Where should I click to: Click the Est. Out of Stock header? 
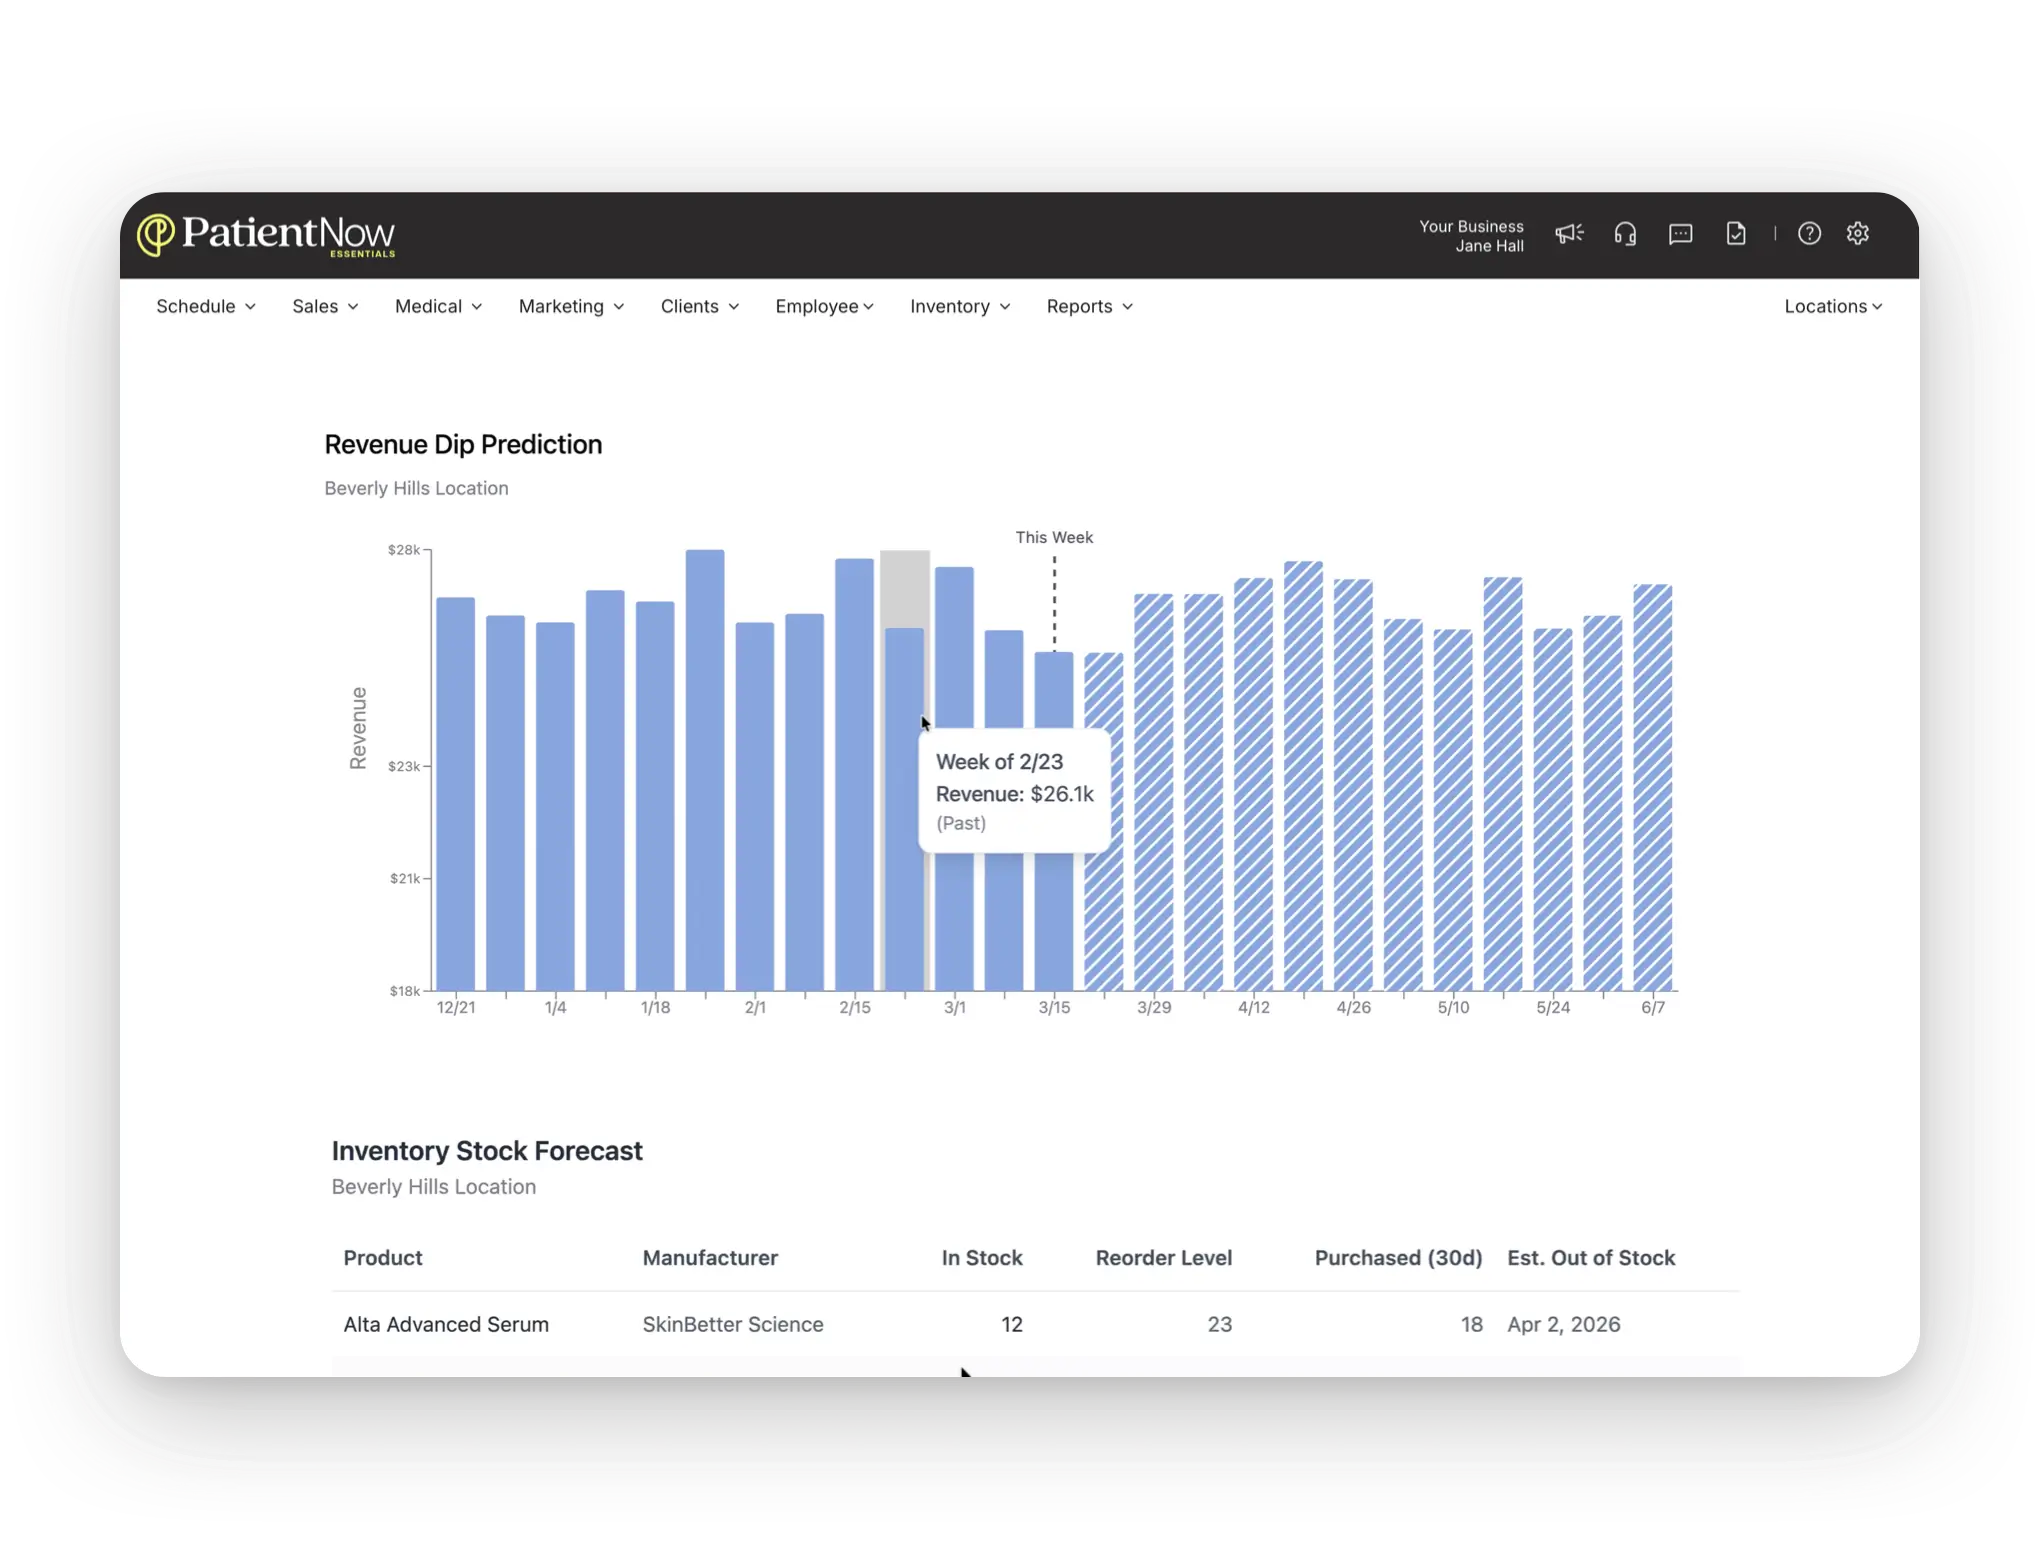coord(1591,1258)
